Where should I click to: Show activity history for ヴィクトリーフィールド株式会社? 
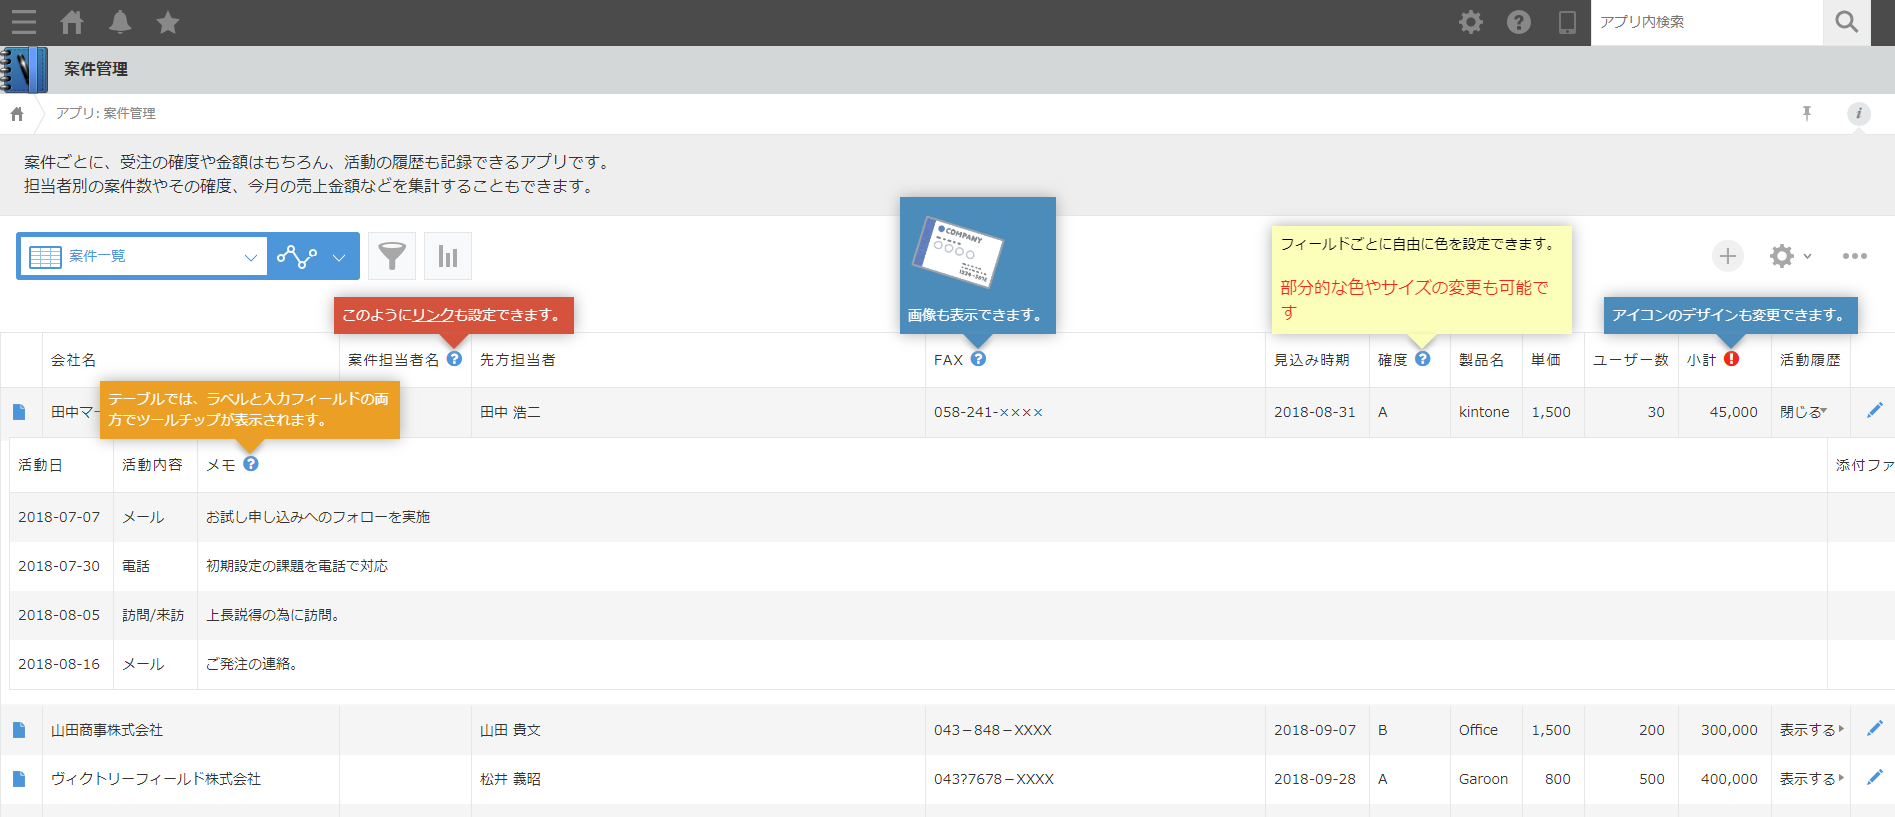point(1810,779)
